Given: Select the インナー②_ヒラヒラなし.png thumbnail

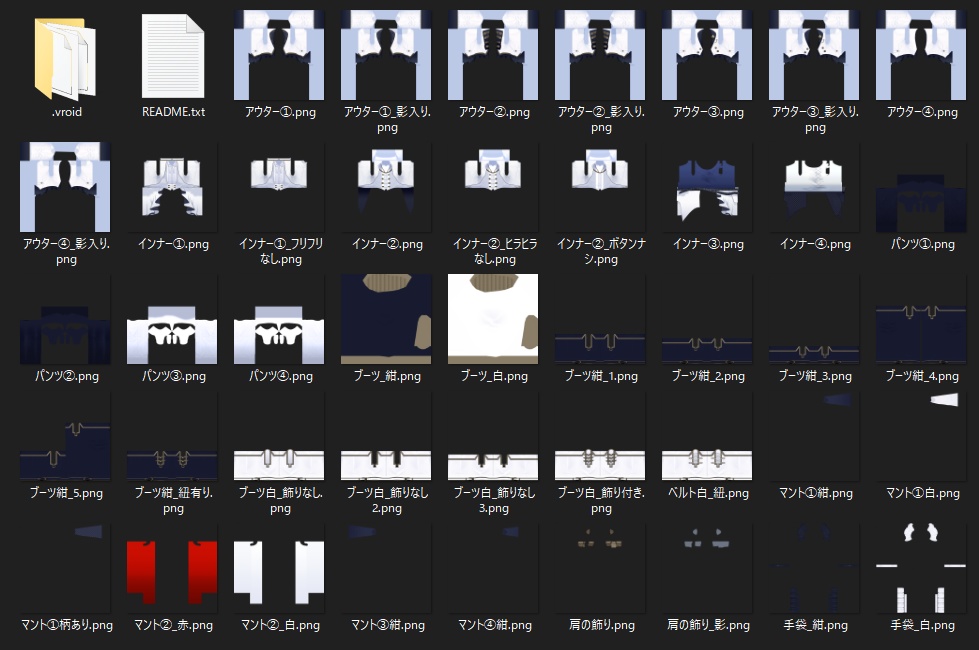Looking at the screenshot, I should [x=493, y=187].
